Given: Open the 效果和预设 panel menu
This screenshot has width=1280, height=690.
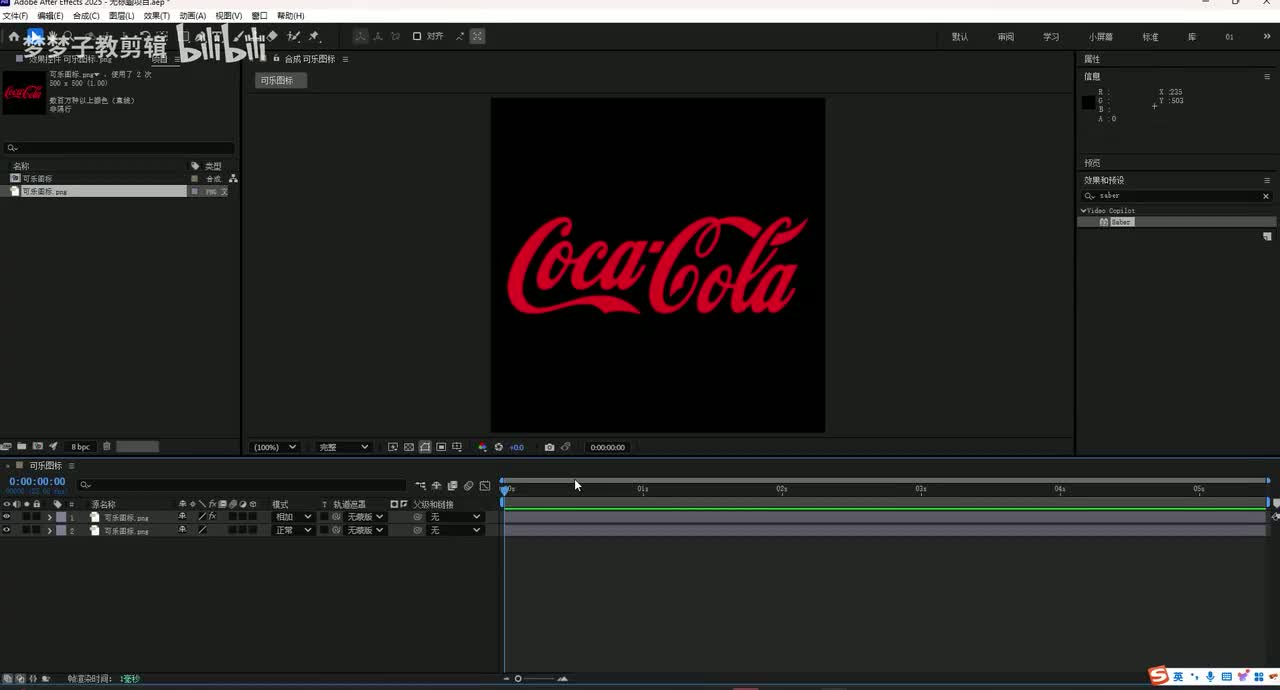Looking at the screenshot, I should coord(1267,180).
